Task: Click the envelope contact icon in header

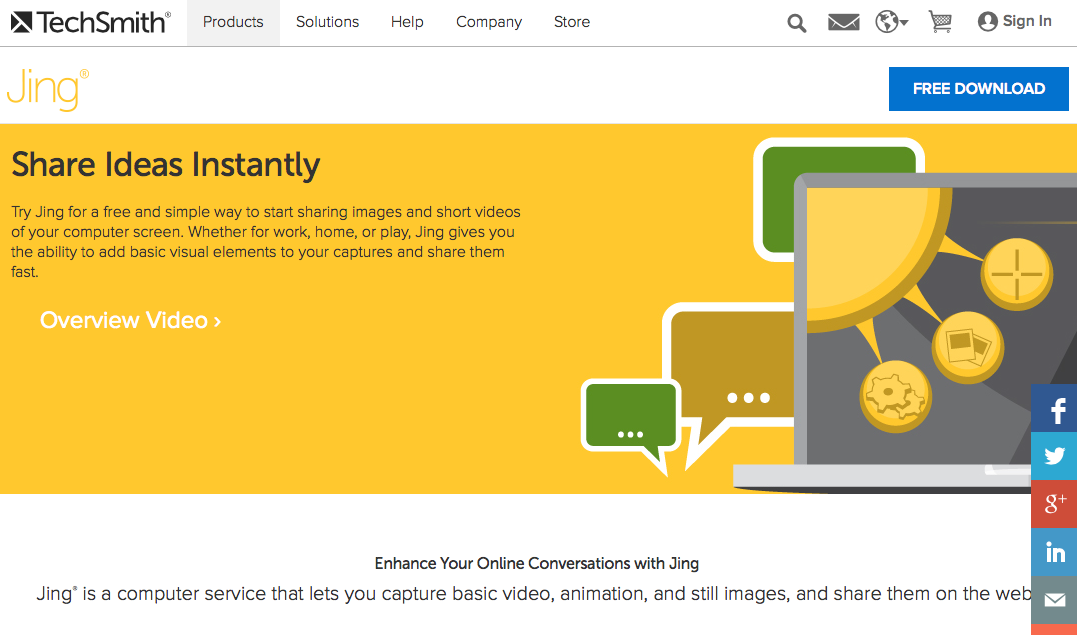Action: click(x=843, y=23)
